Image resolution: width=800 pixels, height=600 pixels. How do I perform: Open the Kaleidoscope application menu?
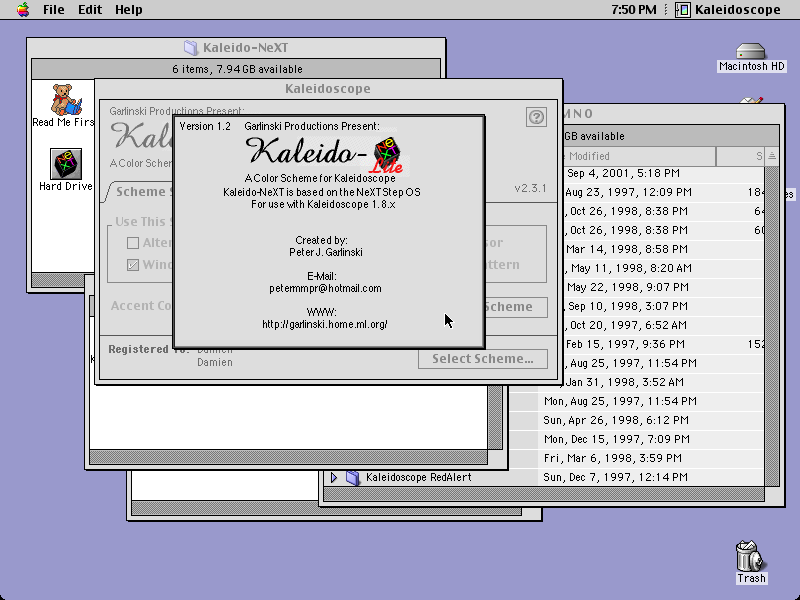pos(728,9)
